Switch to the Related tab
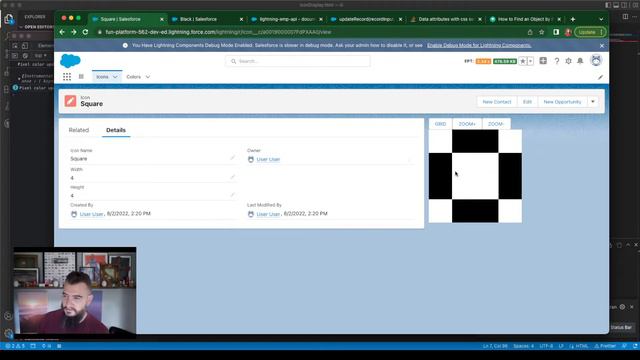640x360 pixels. click(x=79, y=130)
